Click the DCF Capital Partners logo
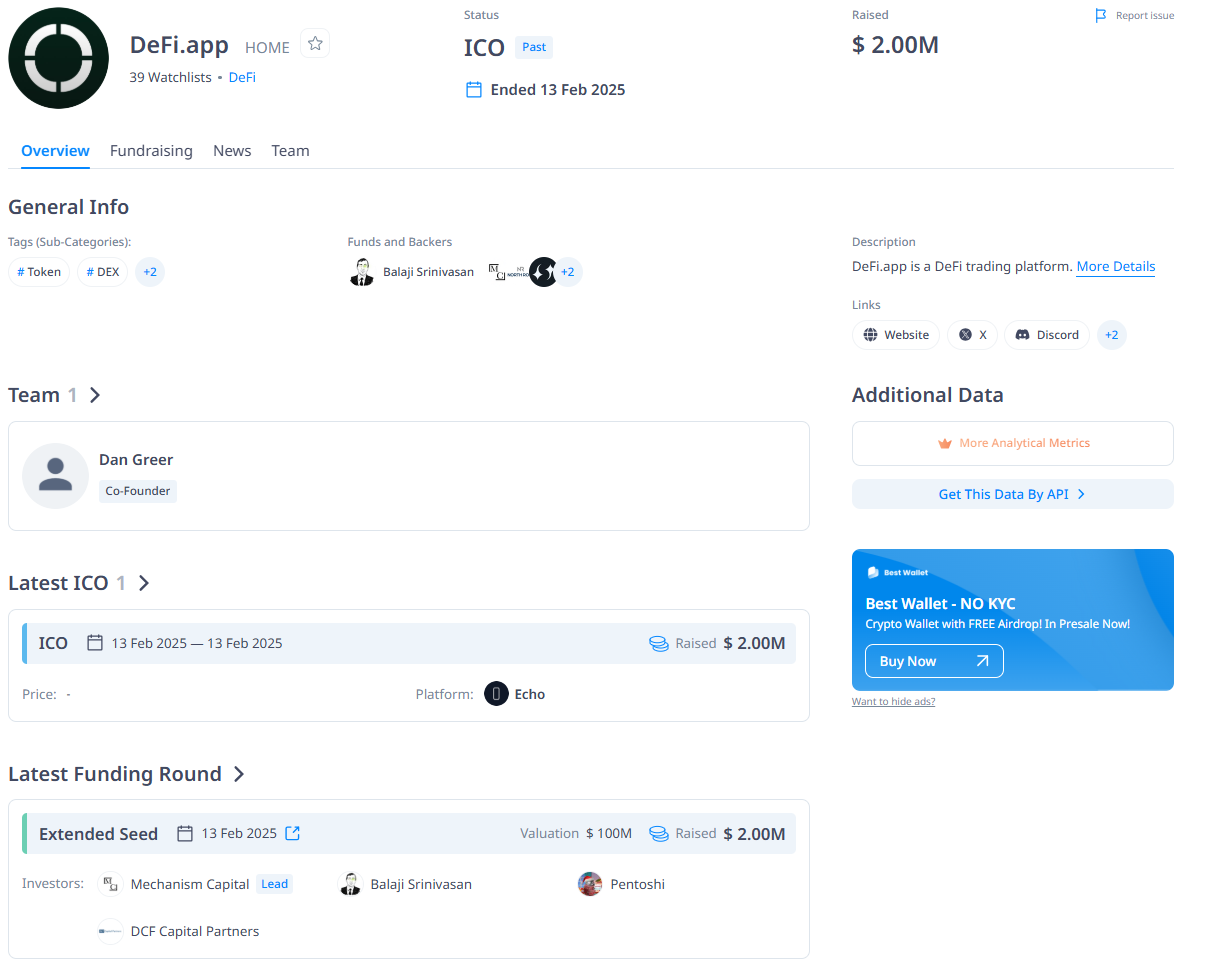The image size is (1216, 960). 111,931
